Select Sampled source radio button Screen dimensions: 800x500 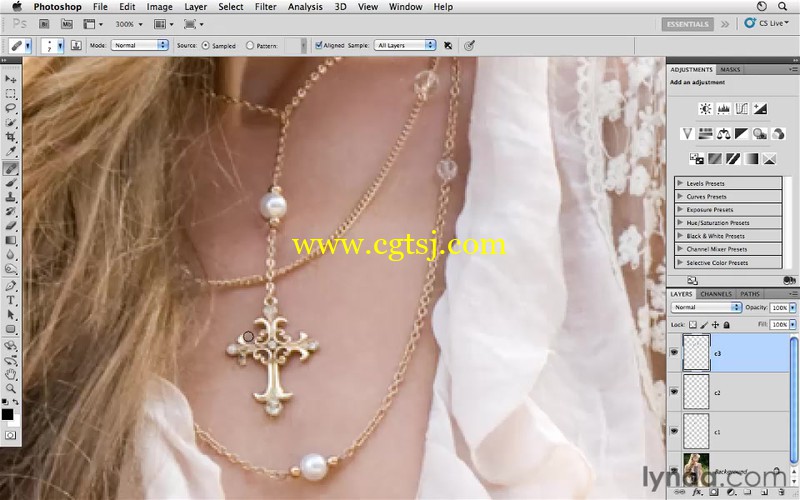206,45
